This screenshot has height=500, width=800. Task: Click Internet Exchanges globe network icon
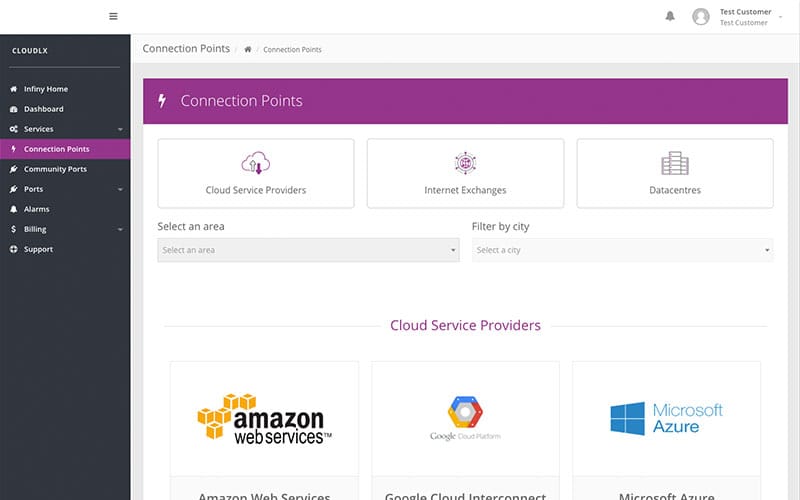tap(465, 163)
